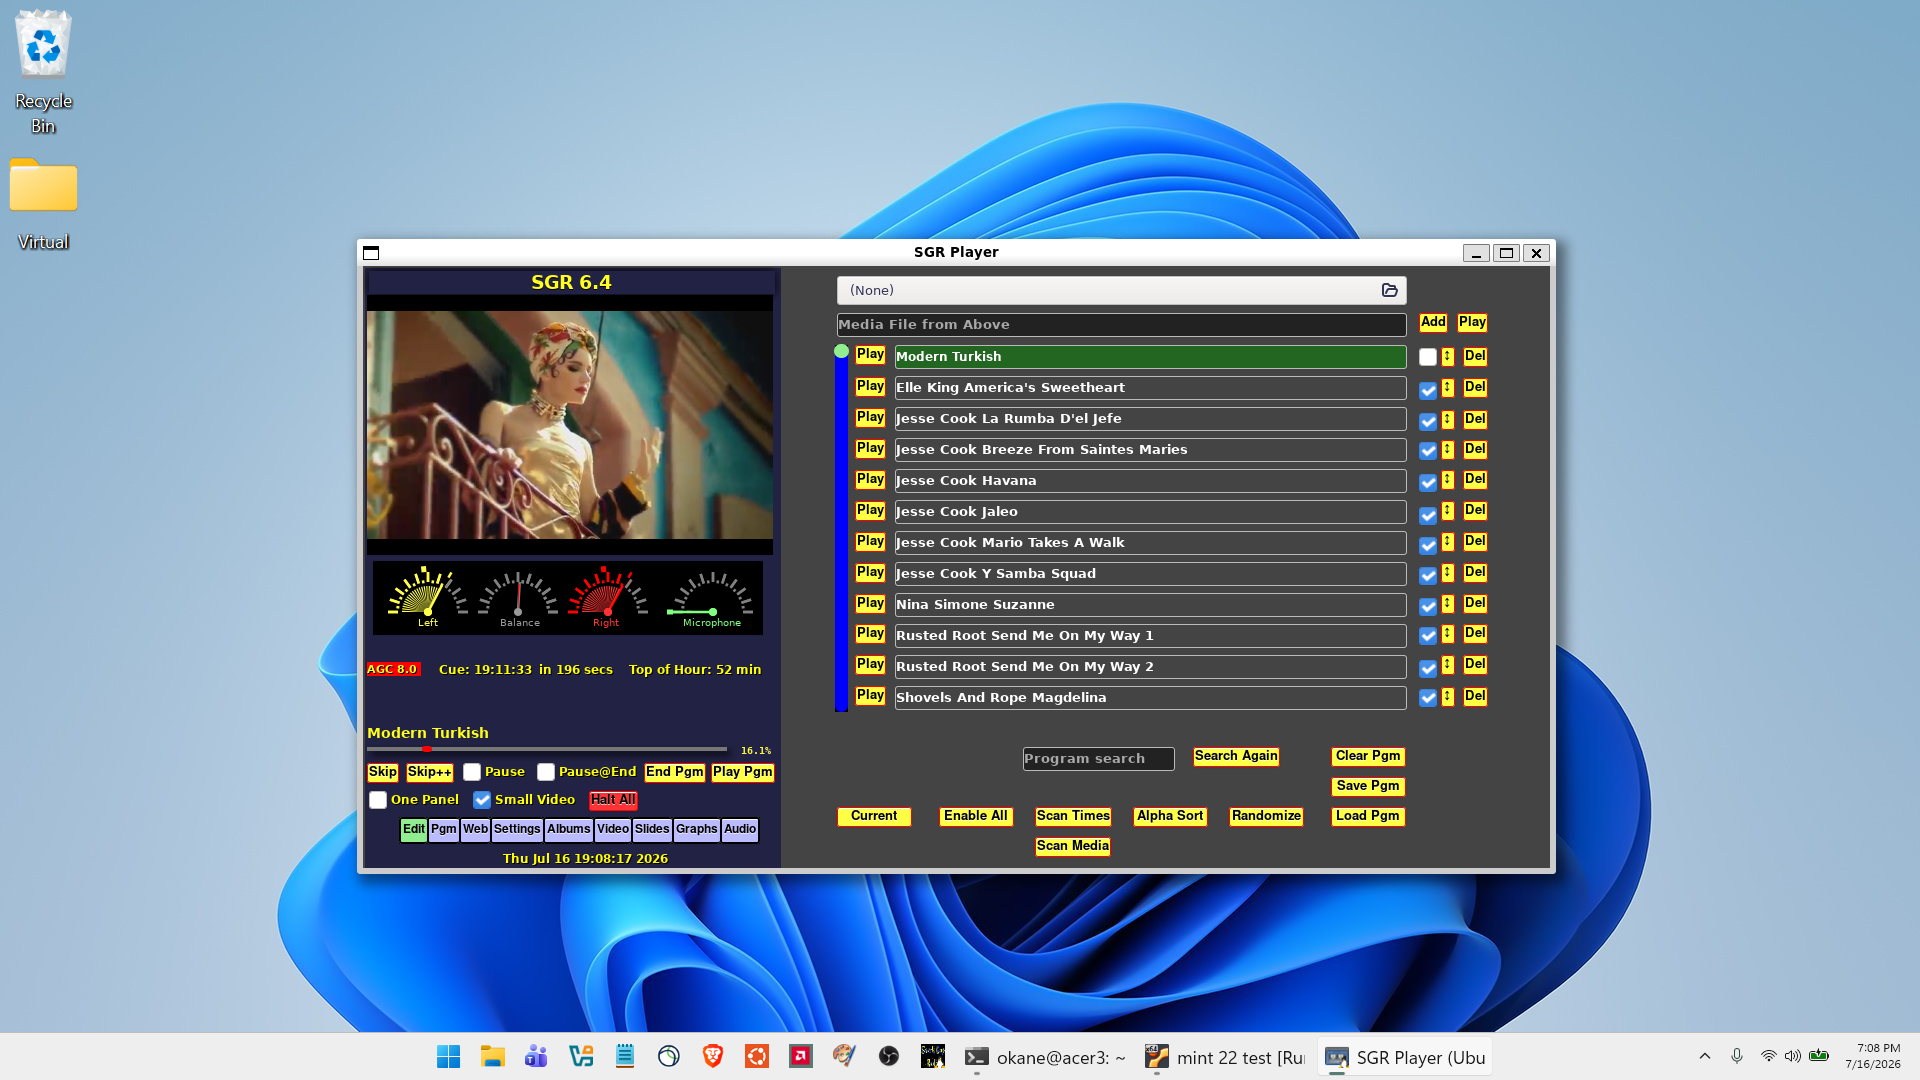Open OBS Studio from the taskbar
The image size is (1920, 1080).
(x=889, y=1057)
